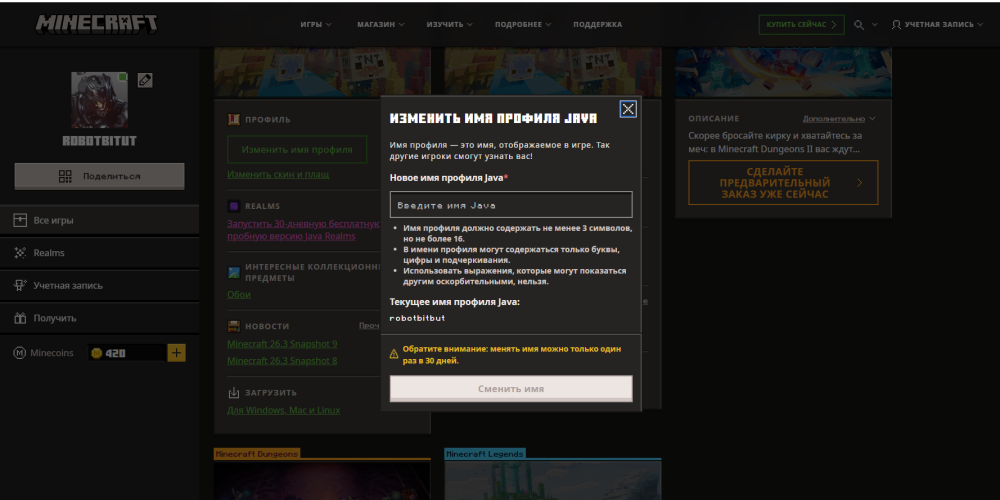Expand the chevron next to search
1000x500 pixels.
pyautogui.click(x=874, y=25)
